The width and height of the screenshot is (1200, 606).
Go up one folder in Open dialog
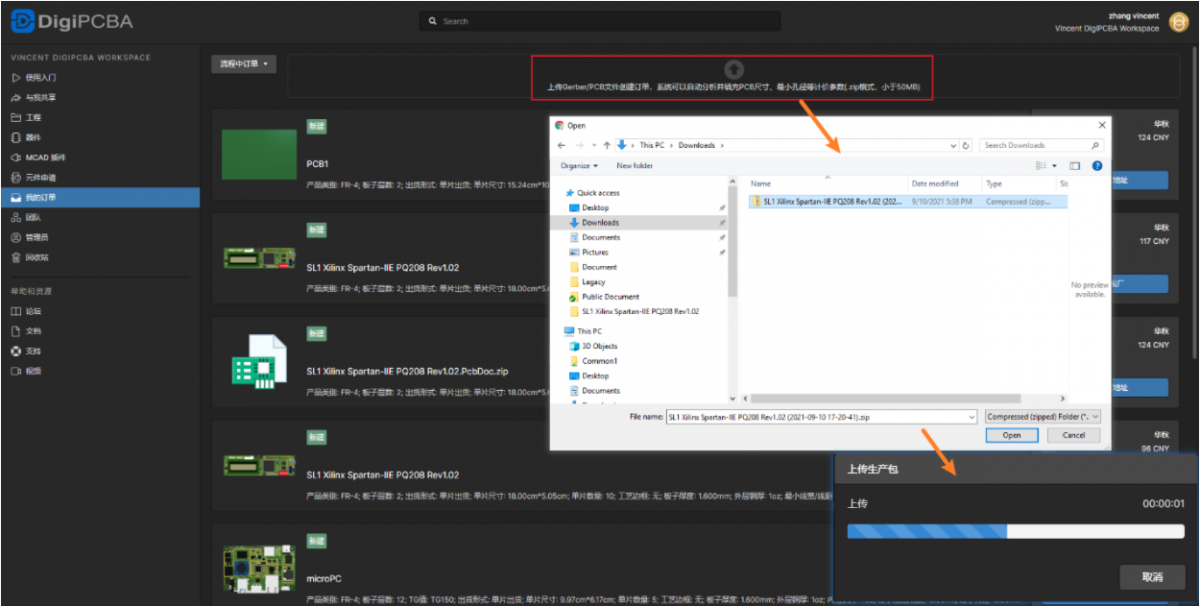click(x=607, y=145)
